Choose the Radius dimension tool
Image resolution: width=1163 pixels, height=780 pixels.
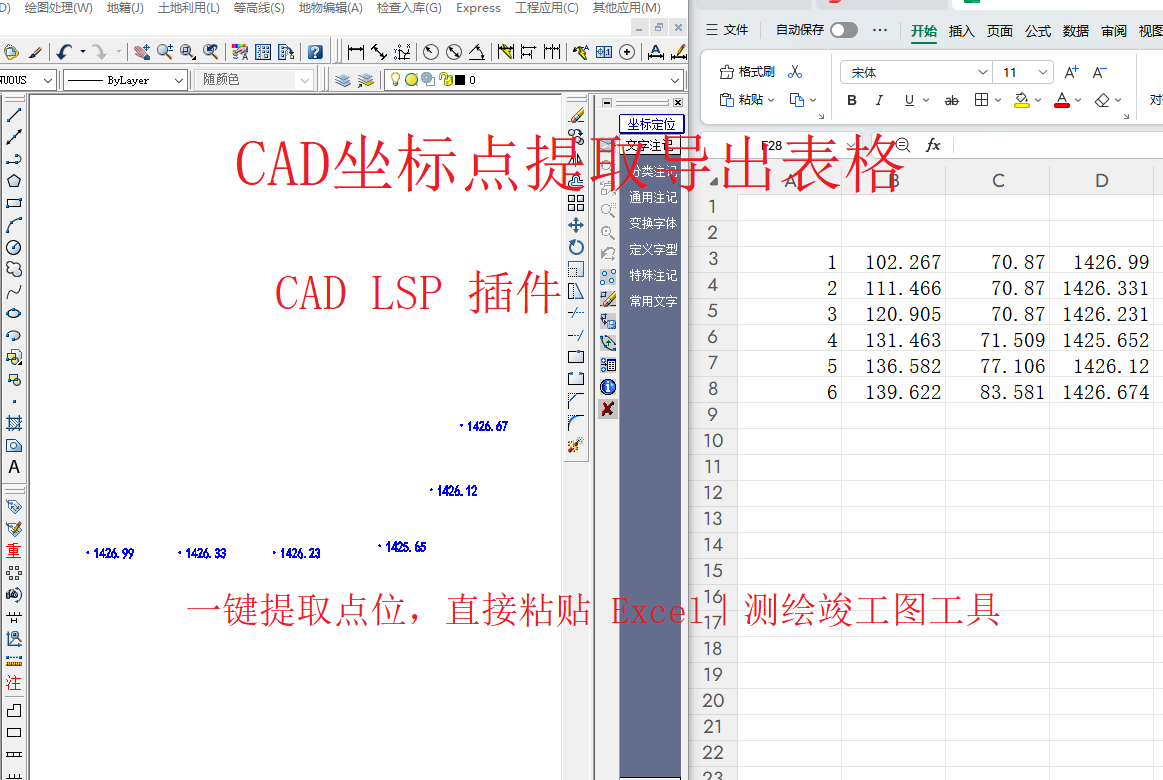[x=431, y=51]
